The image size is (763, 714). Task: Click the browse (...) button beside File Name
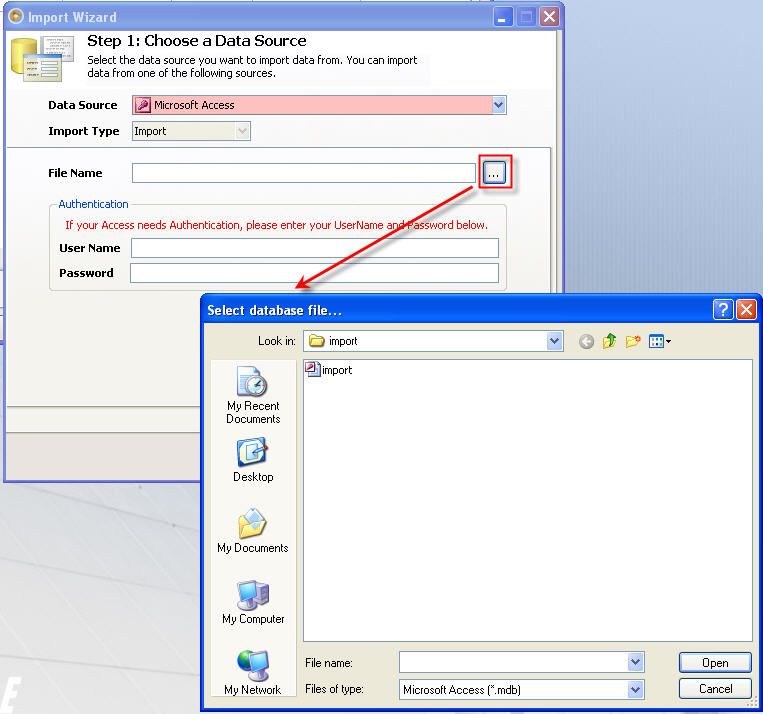pos(494,173)
